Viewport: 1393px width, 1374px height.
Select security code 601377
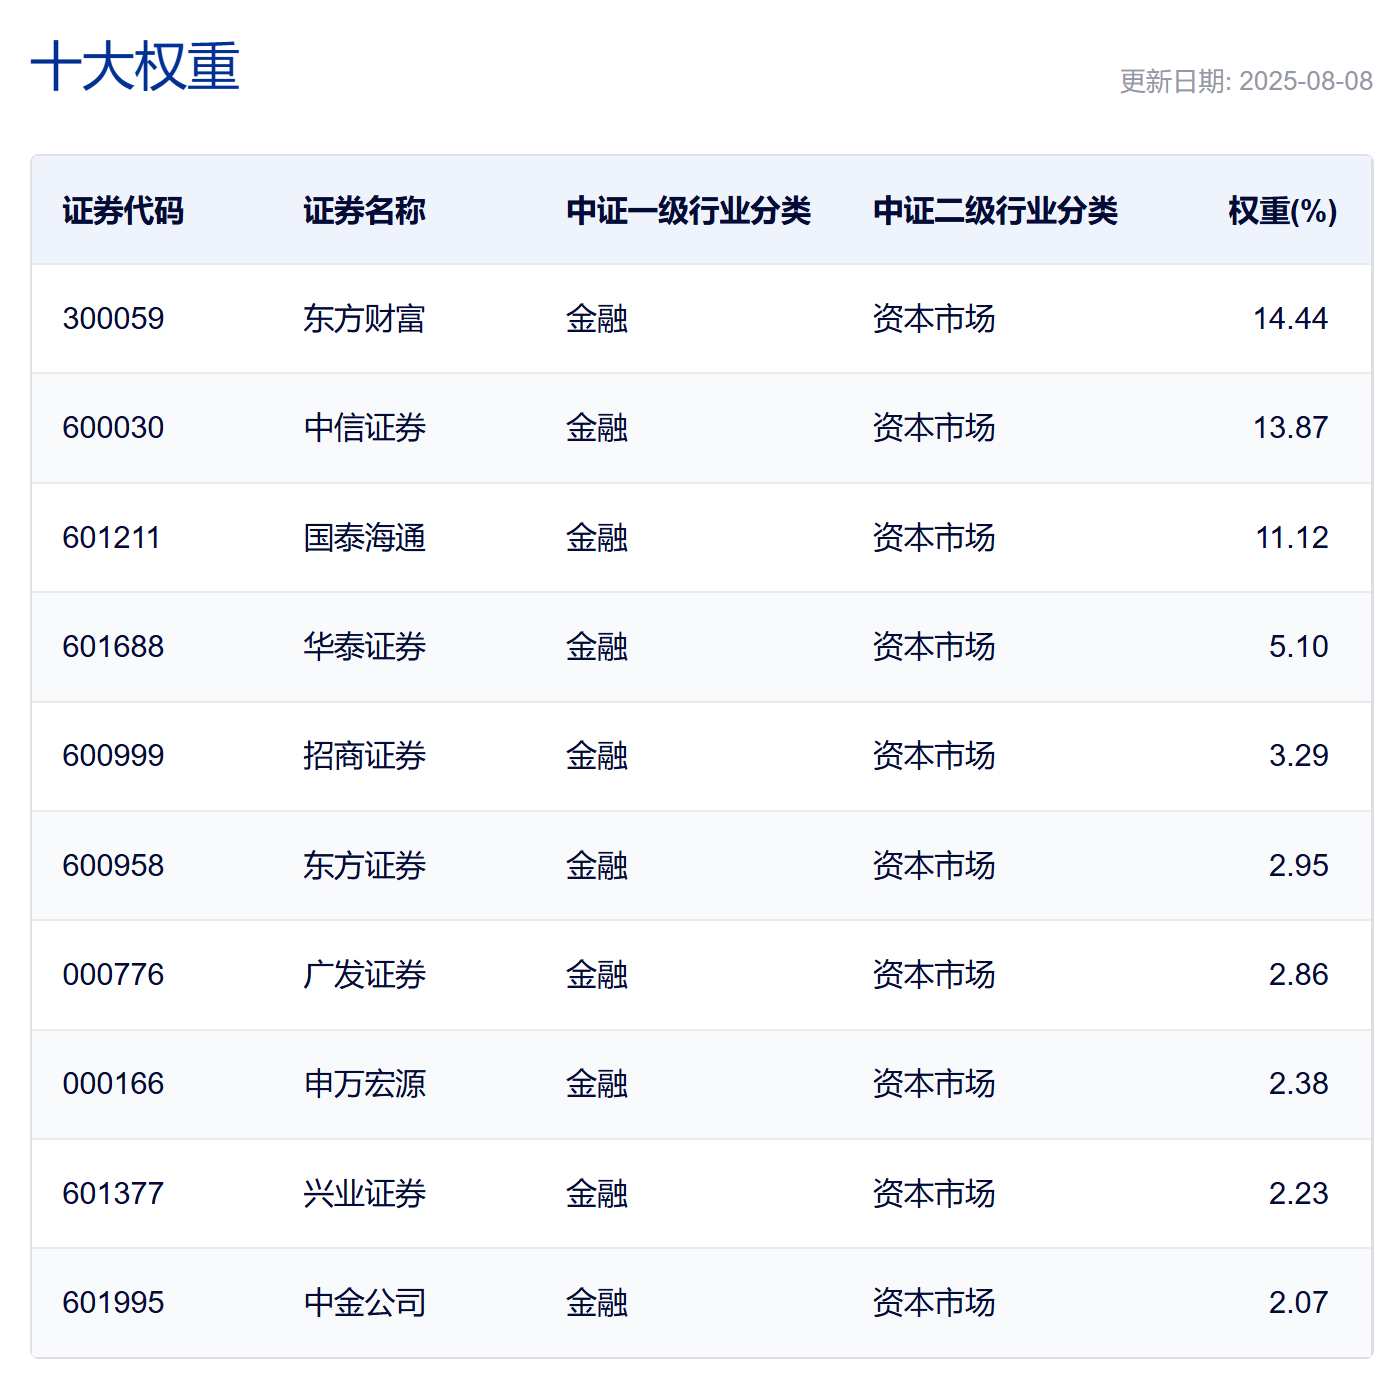tap(113, 1194)
